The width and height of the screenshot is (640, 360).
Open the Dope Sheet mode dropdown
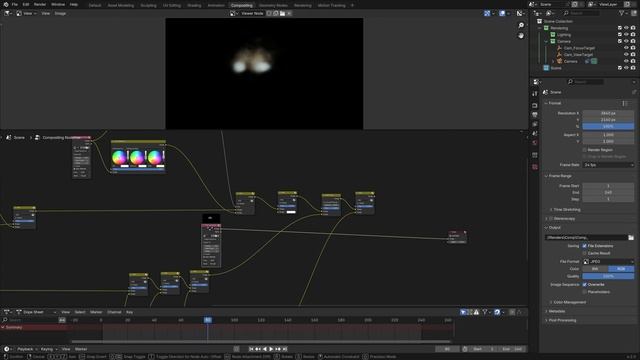coord(37,312)
